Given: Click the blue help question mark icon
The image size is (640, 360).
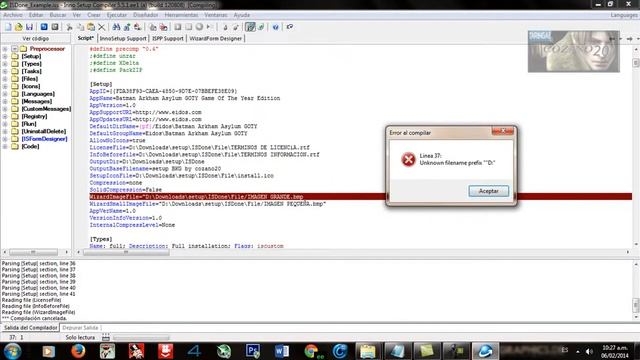Looking at the screenshot, I should coord(276,27).
